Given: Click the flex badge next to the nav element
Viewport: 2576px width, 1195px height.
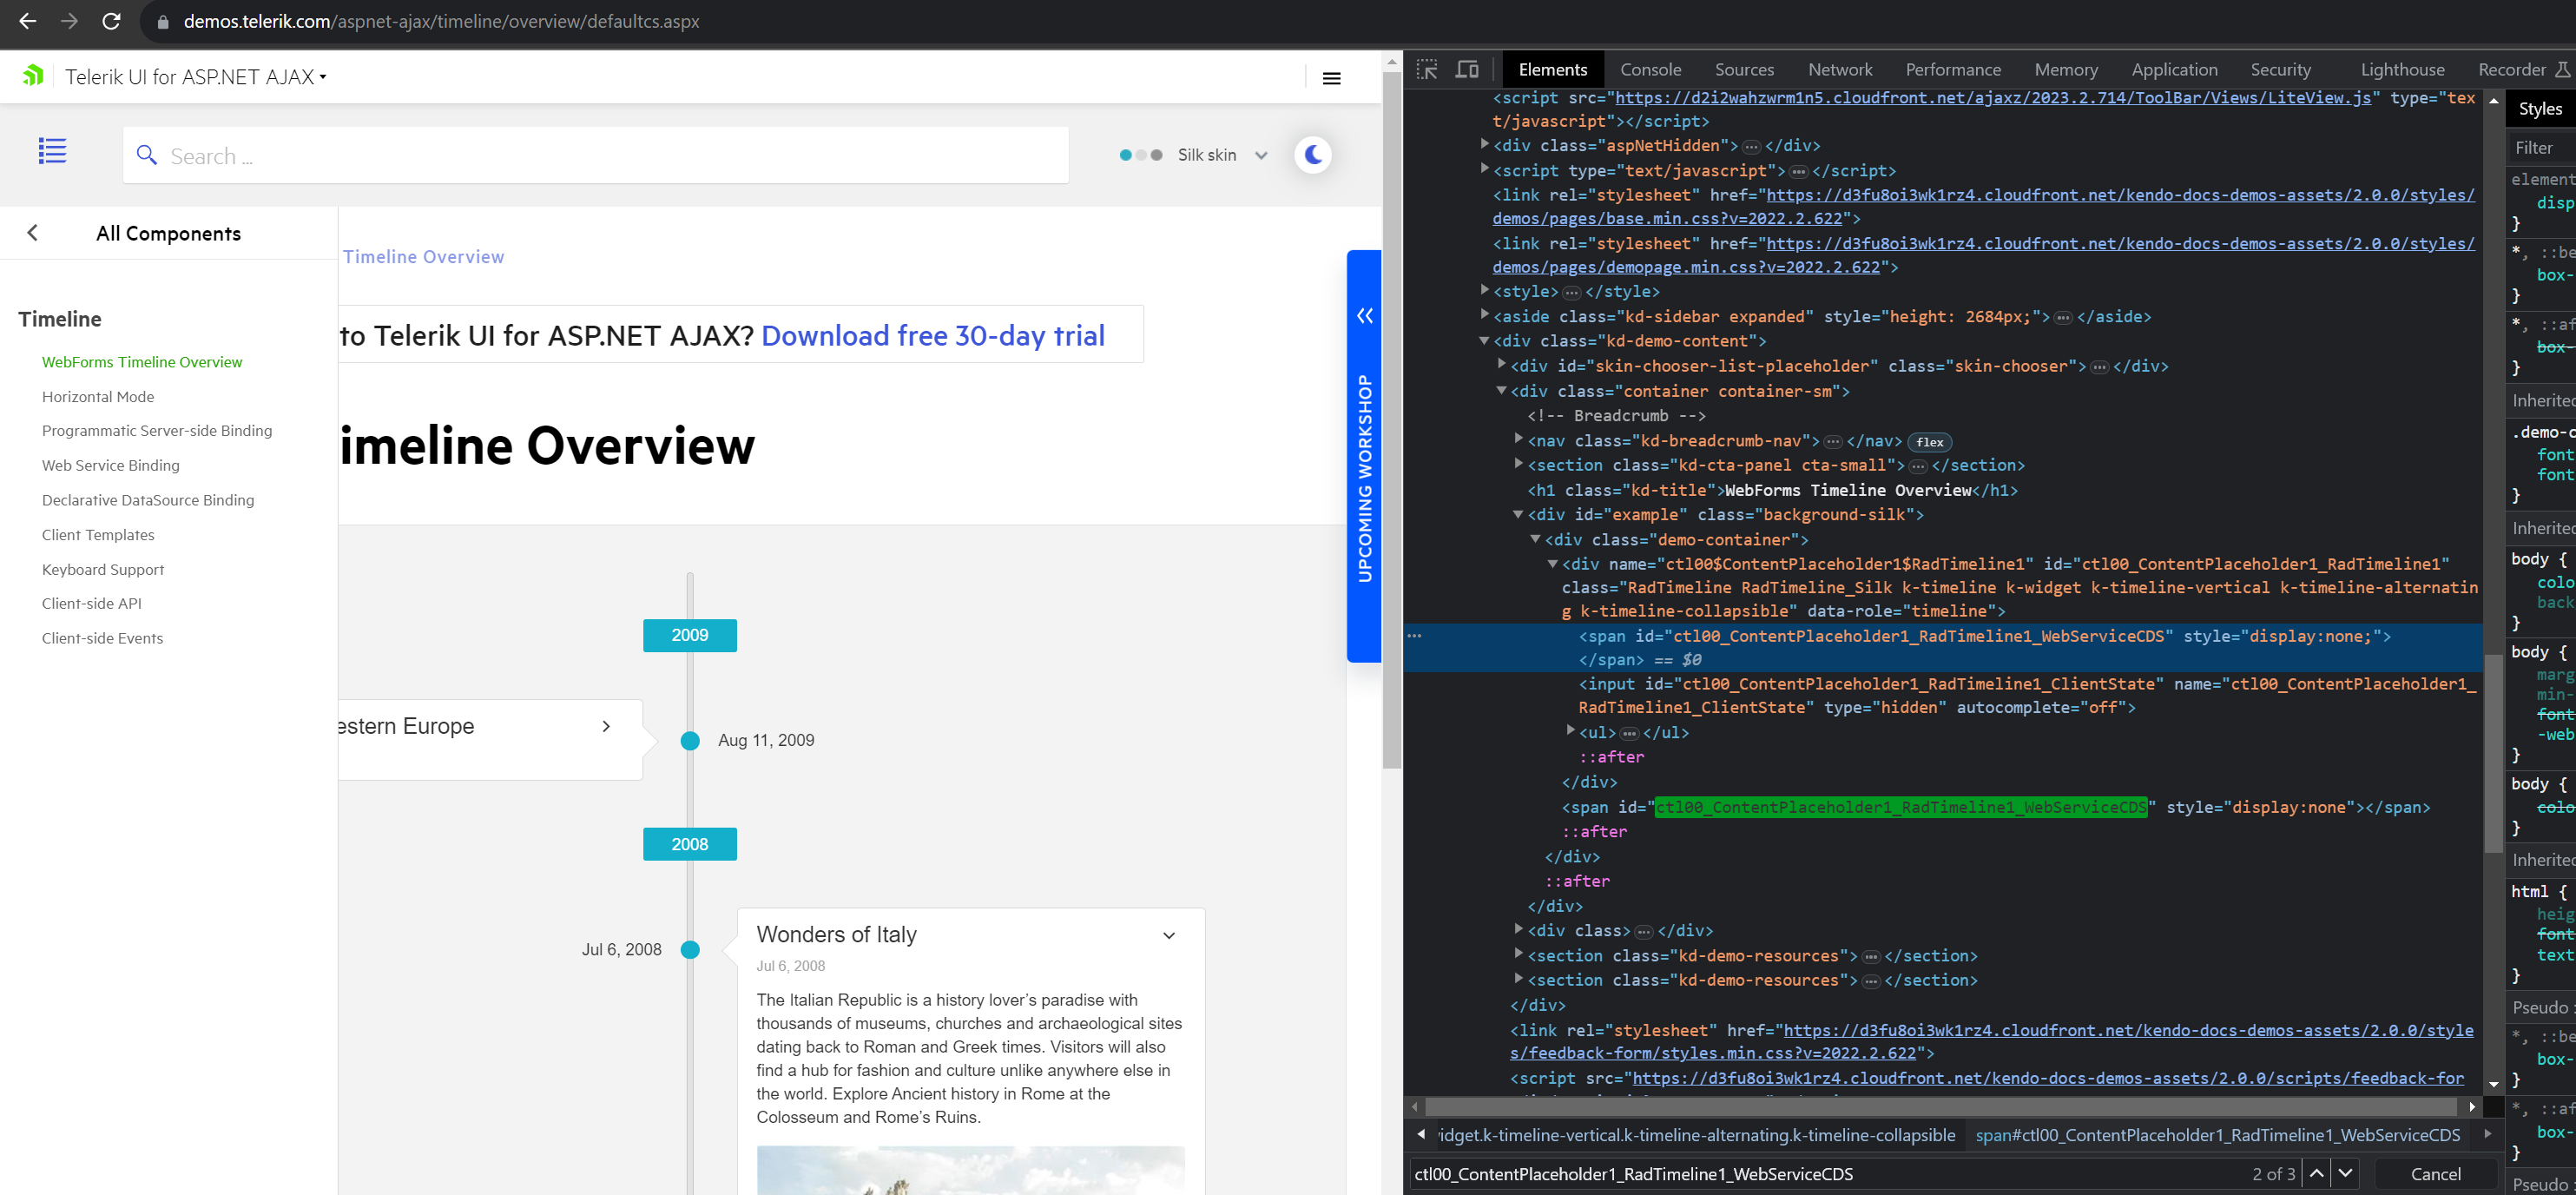Looking at the screenshot, I should [1929, 442].
